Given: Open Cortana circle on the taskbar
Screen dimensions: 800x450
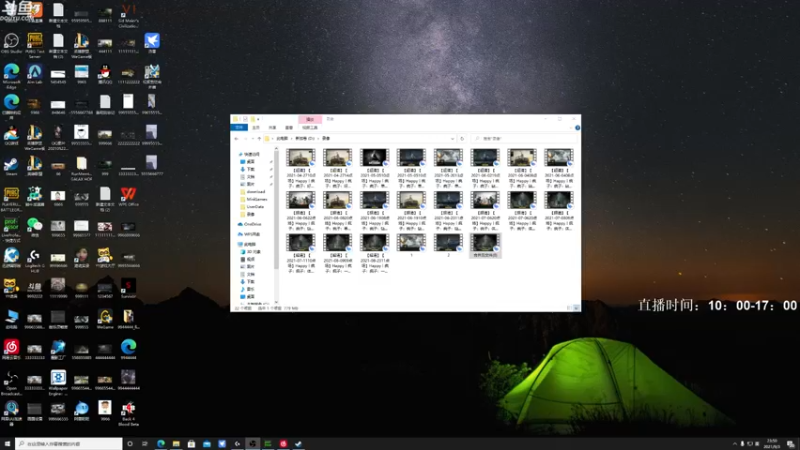Looking at the screenshot, I should (130, 444).
